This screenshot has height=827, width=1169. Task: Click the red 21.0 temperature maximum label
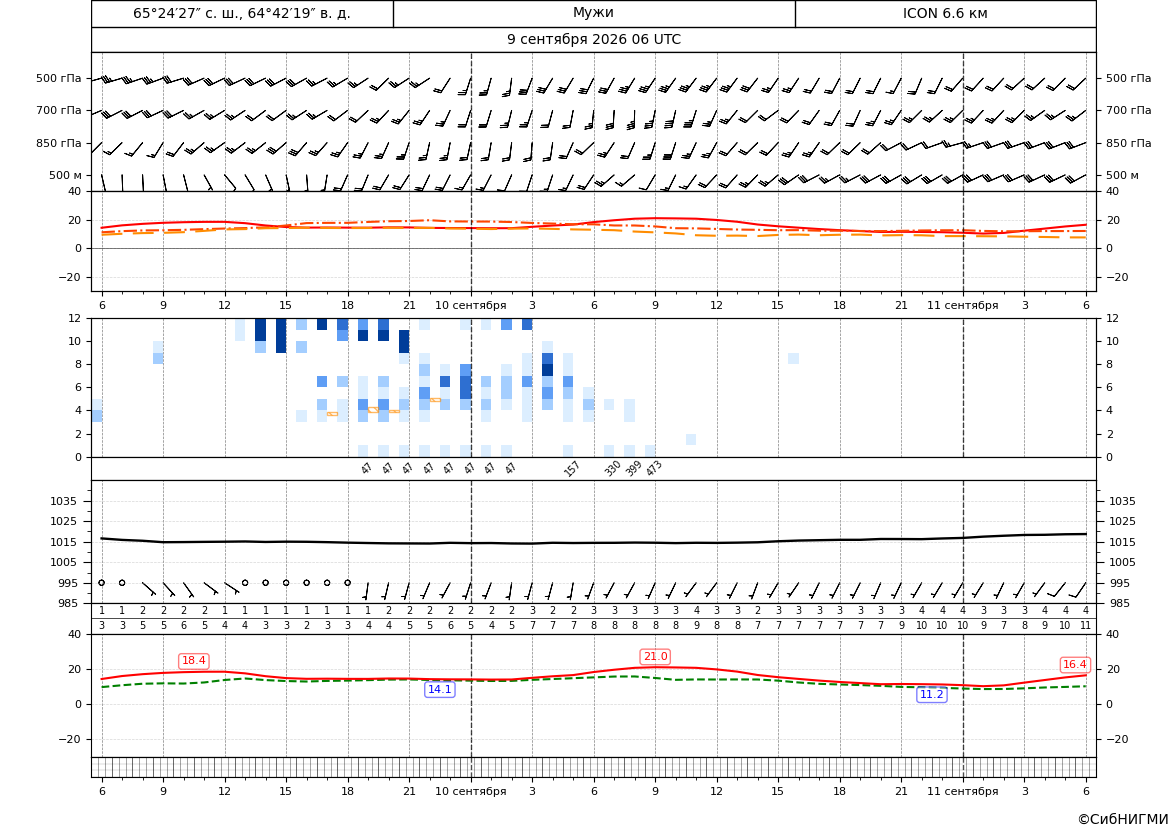[655, 656]
